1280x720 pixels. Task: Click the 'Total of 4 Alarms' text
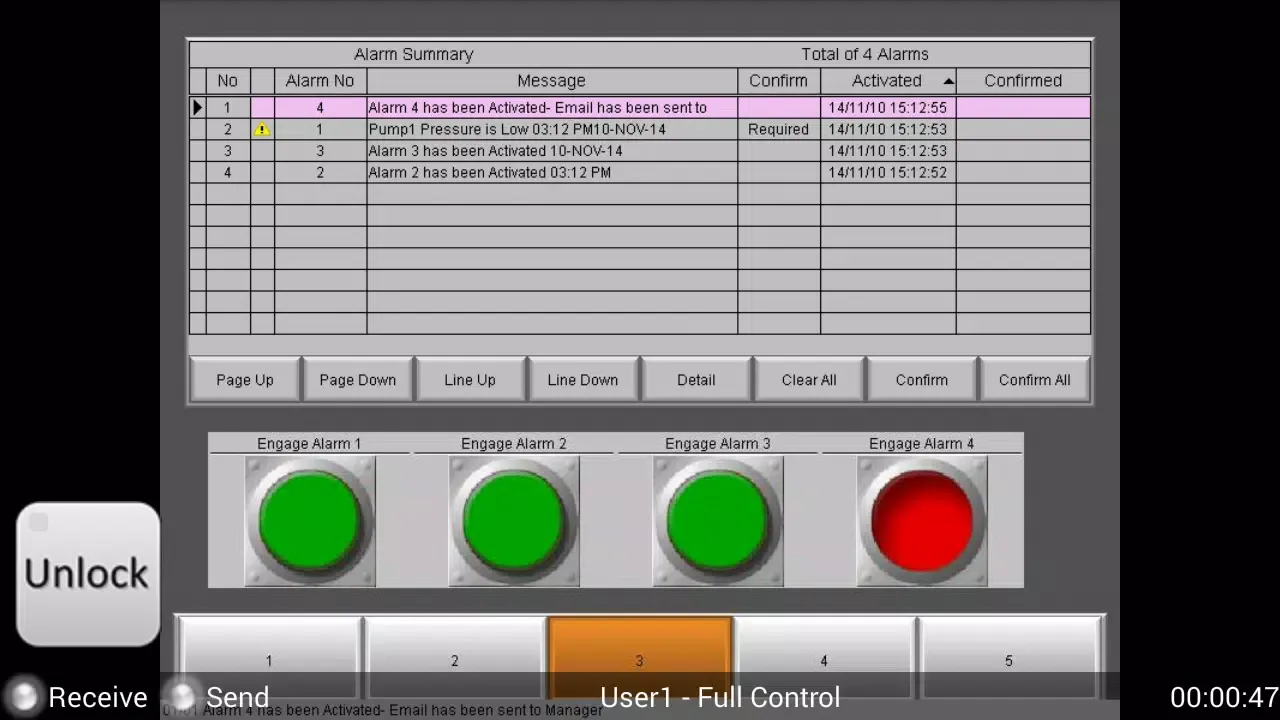(865, 54)
